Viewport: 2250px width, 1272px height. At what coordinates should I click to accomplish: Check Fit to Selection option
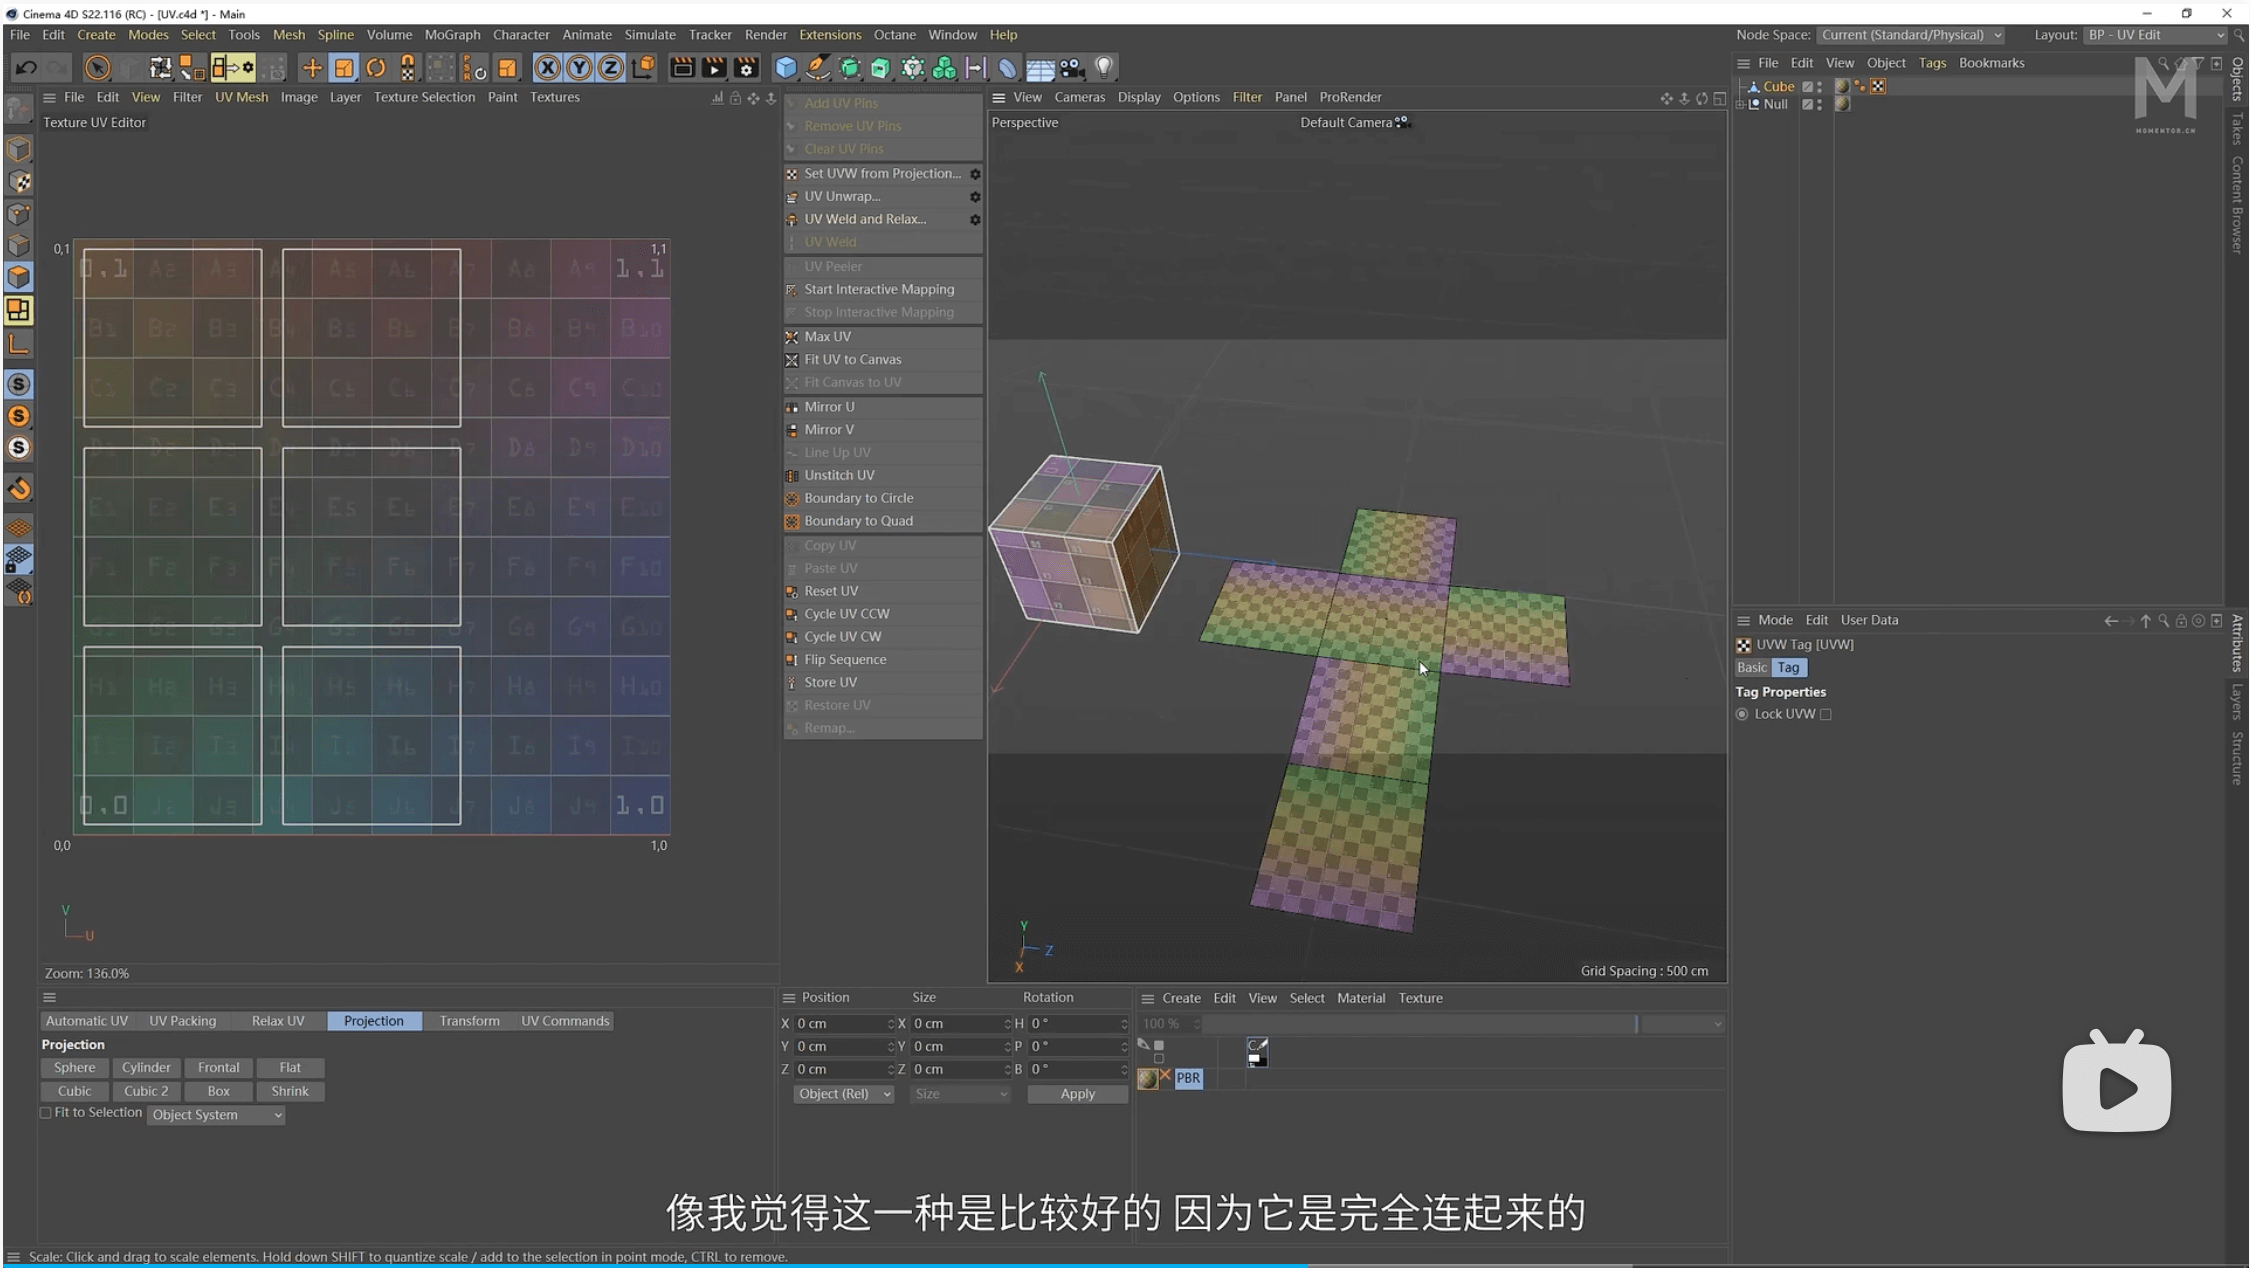coord(46,1113)
